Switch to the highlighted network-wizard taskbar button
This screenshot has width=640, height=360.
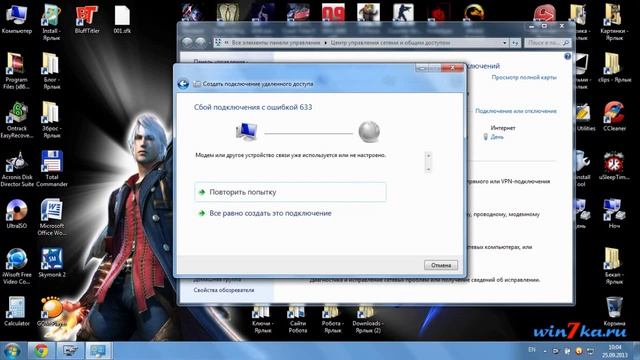(98, 351)
